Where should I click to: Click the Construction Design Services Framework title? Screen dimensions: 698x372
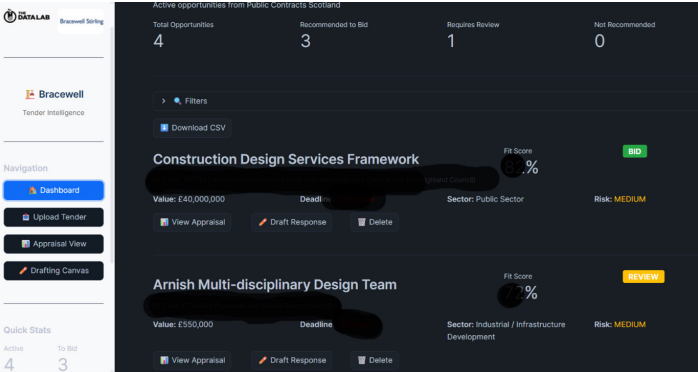(x=286, y=159)
